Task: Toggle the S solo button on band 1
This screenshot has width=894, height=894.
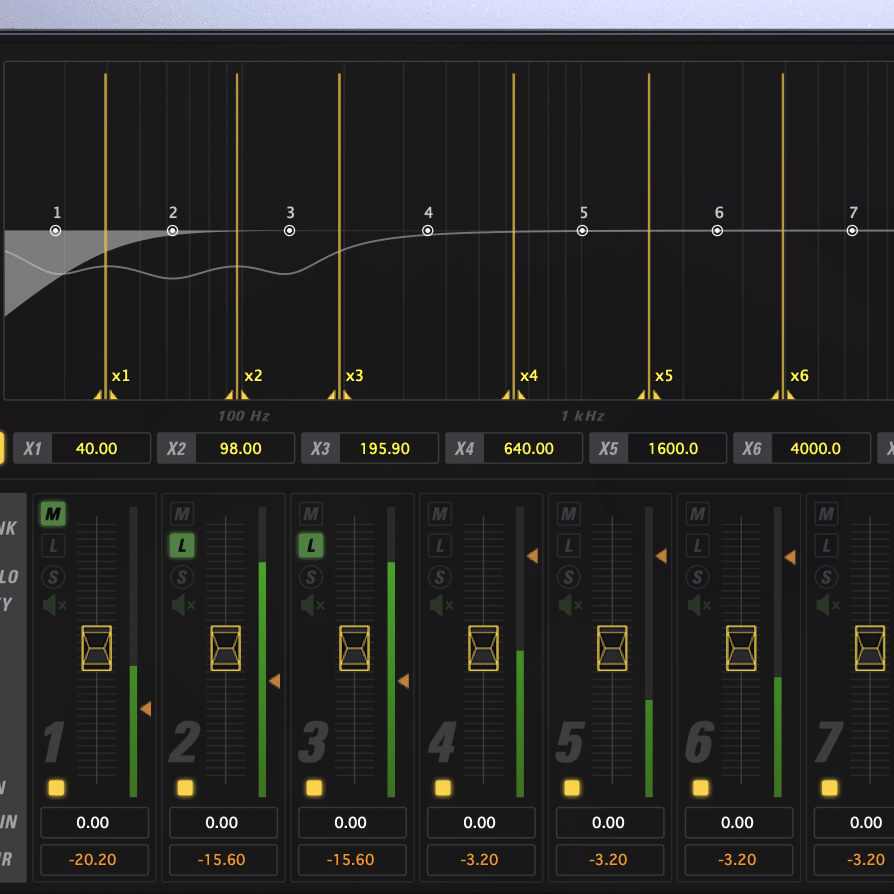Action: pos(53,577)
